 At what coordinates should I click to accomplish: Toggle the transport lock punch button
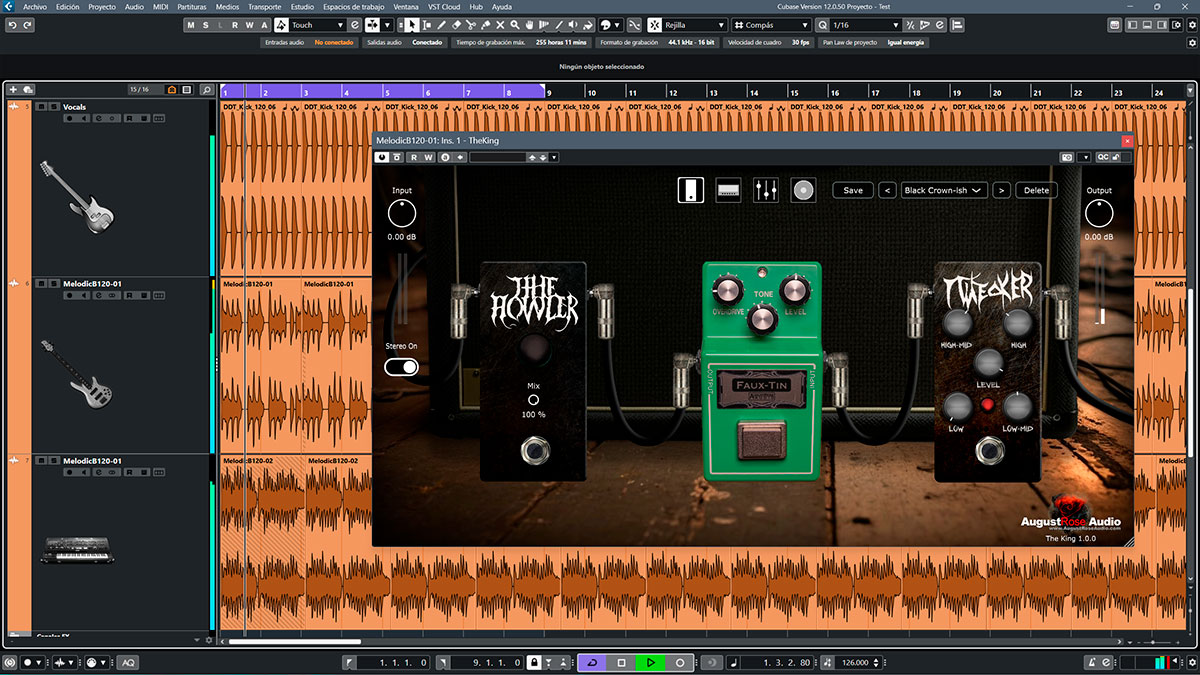pos(535,662)
